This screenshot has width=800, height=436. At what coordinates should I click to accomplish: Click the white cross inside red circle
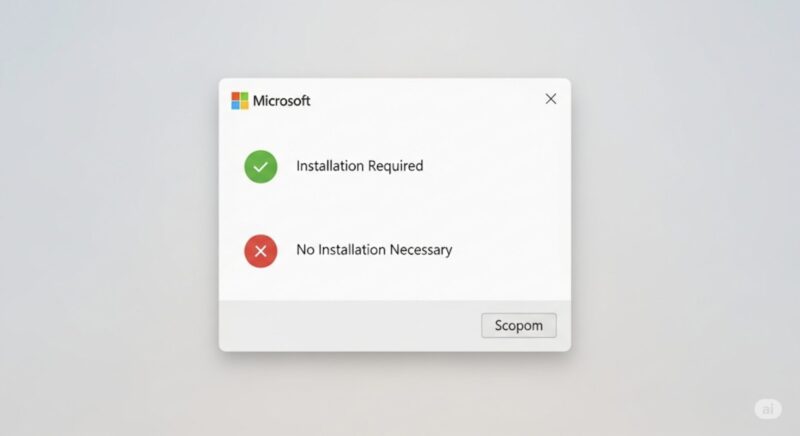click(x=261, y=251)
